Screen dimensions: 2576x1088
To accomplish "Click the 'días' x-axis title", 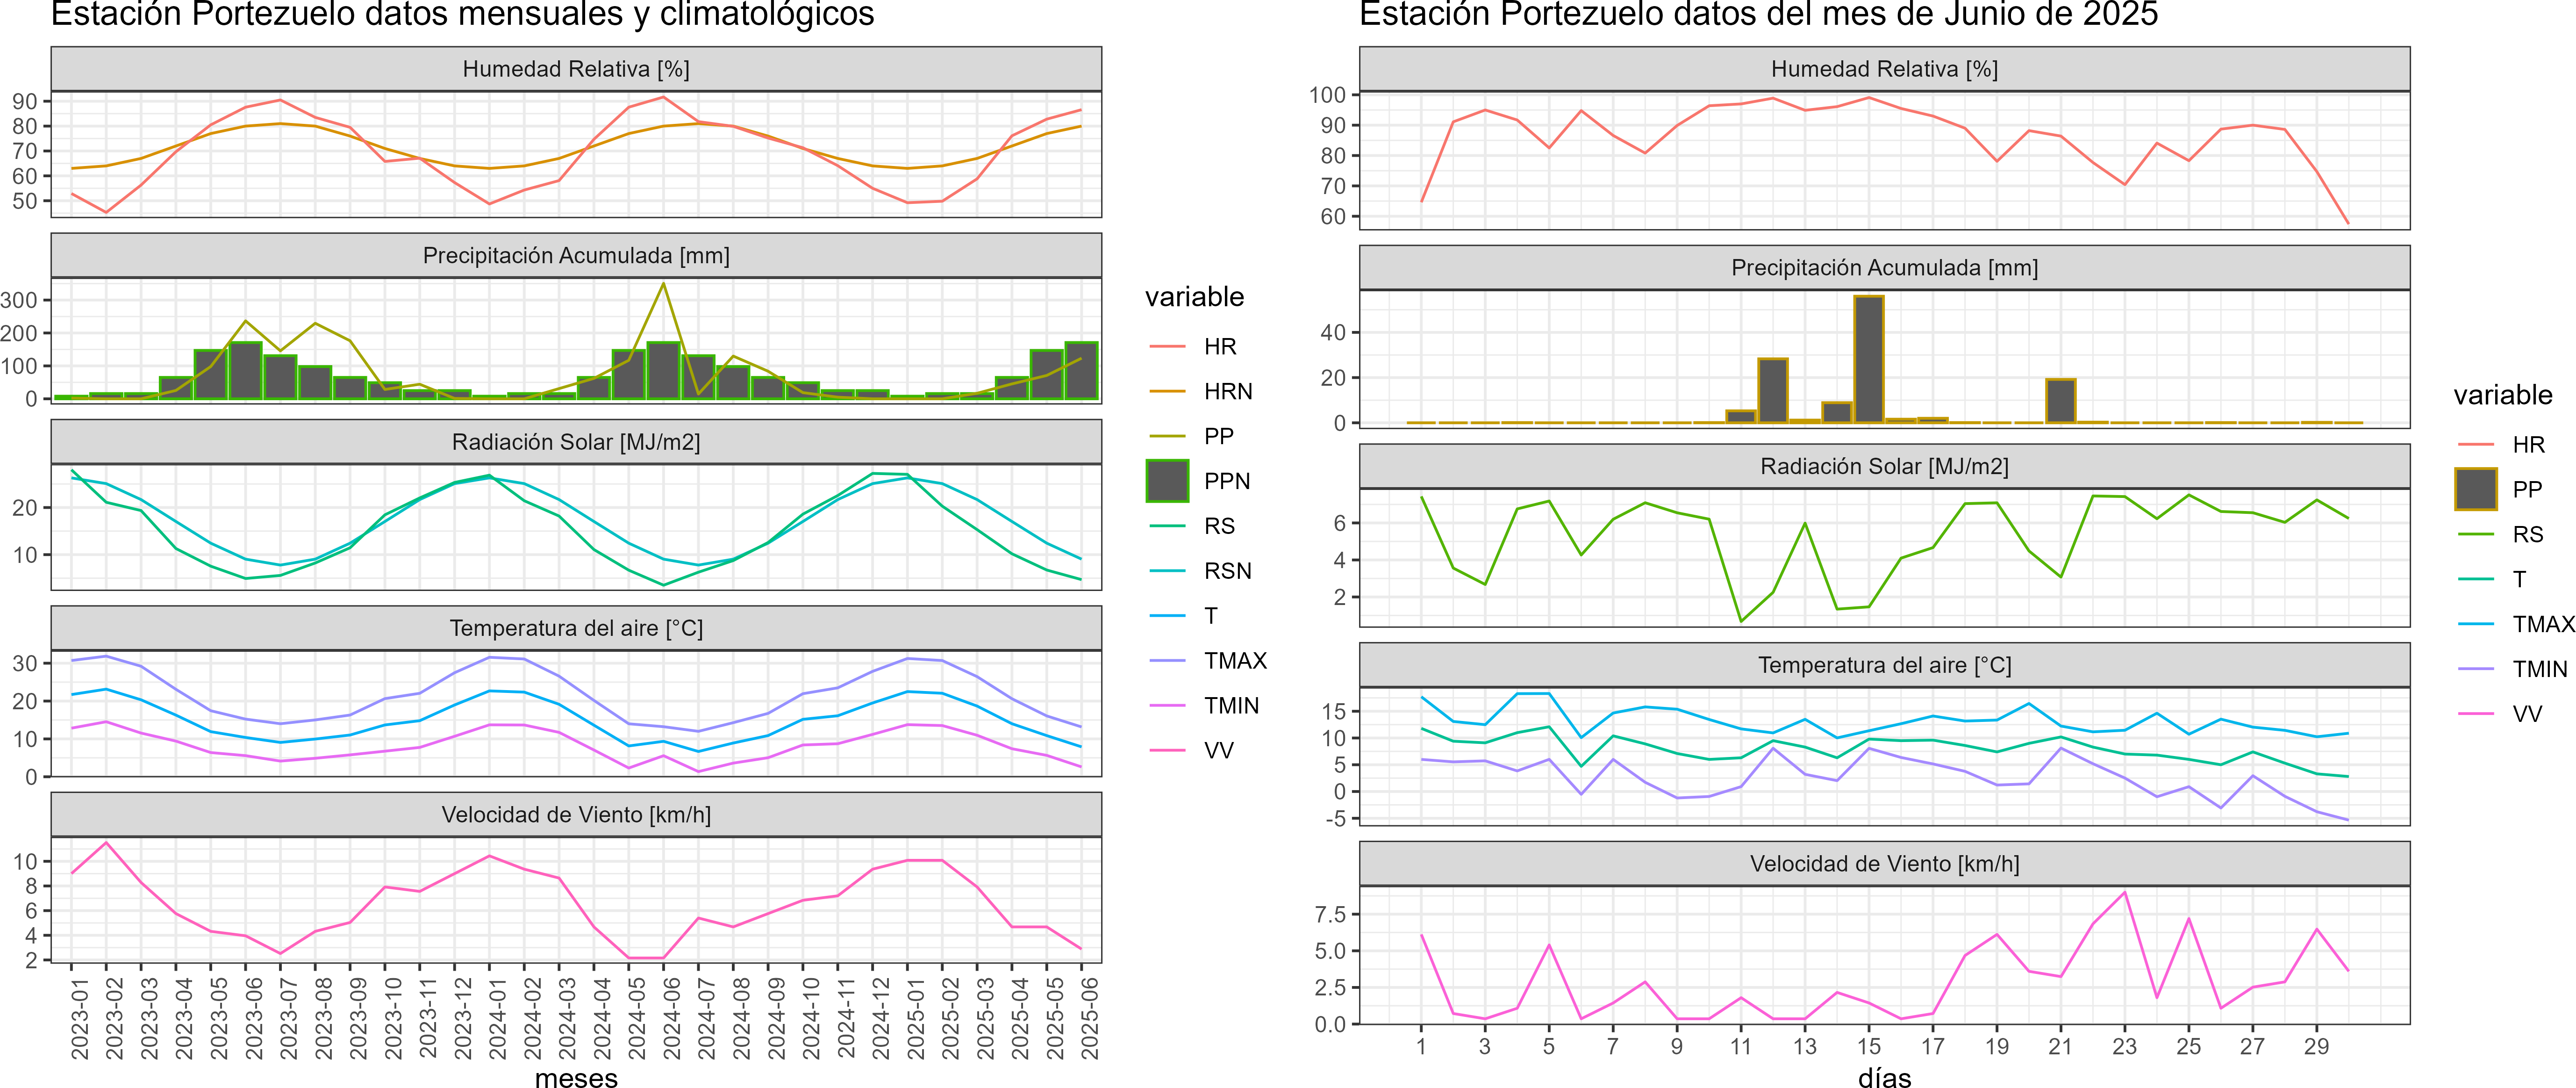I will tap(1884, 1078).
